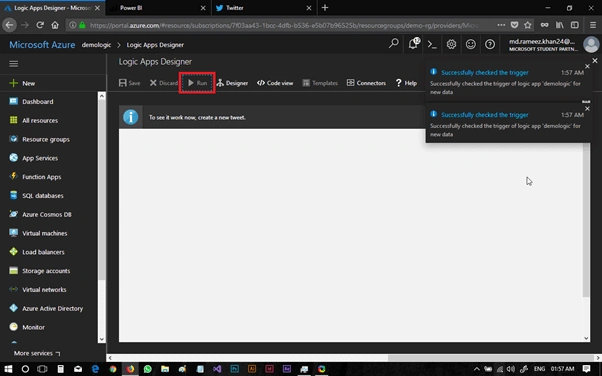Open the Windows Start menu

click(x=8, y=369)
